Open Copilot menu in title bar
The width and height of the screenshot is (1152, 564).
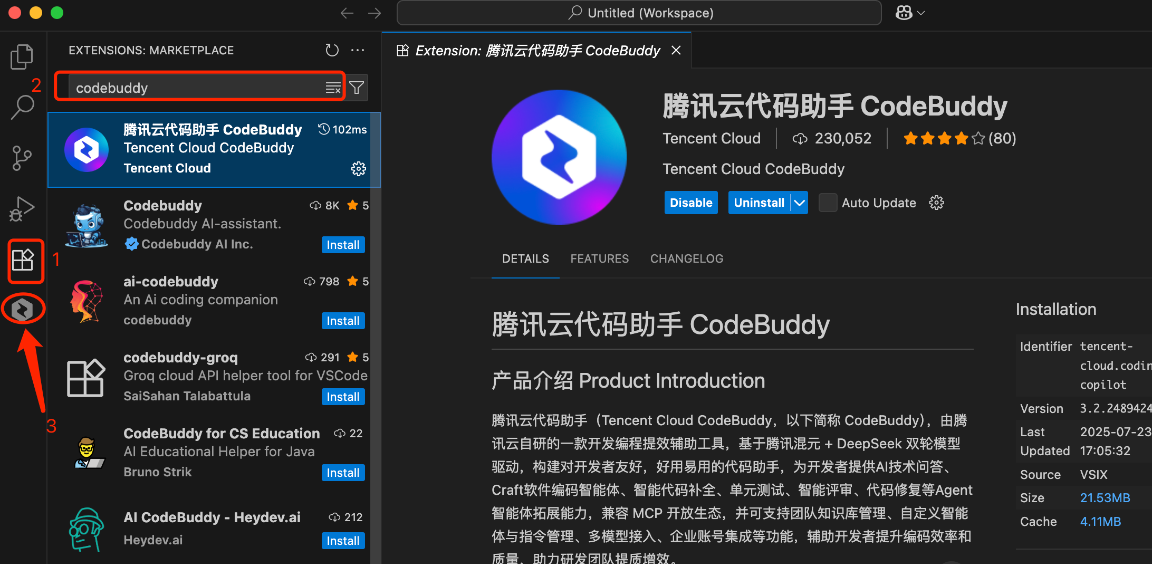(910, 12)
